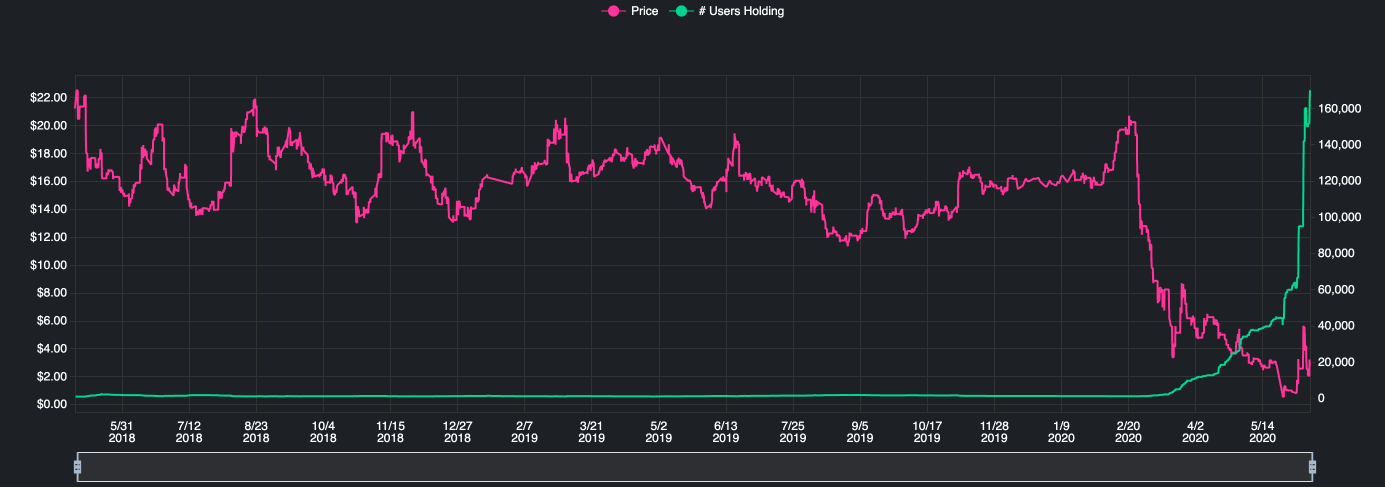This screenshot has width=1385, height=487.
Task: Click the $12.00 price axis label
Action: coord(49,237)
